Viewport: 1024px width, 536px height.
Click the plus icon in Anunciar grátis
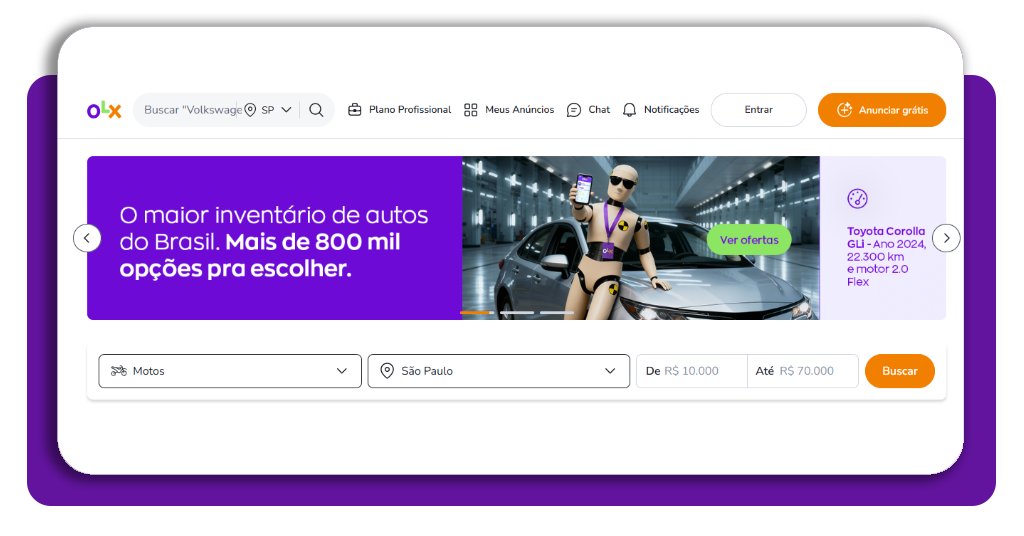click(x=844, y=110)
